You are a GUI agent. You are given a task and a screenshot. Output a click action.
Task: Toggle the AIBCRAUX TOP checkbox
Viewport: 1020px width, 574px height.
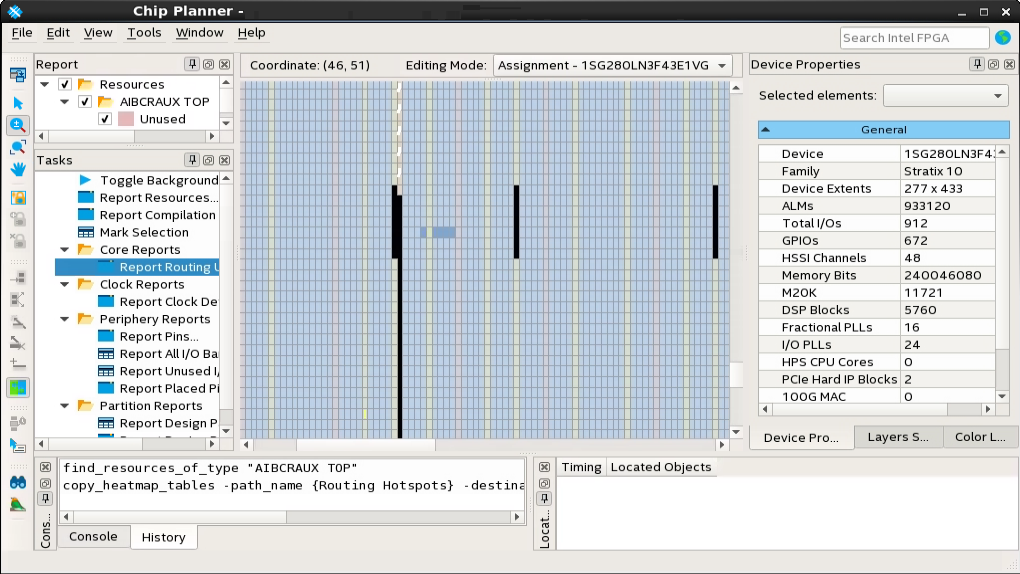coord(85,102)
